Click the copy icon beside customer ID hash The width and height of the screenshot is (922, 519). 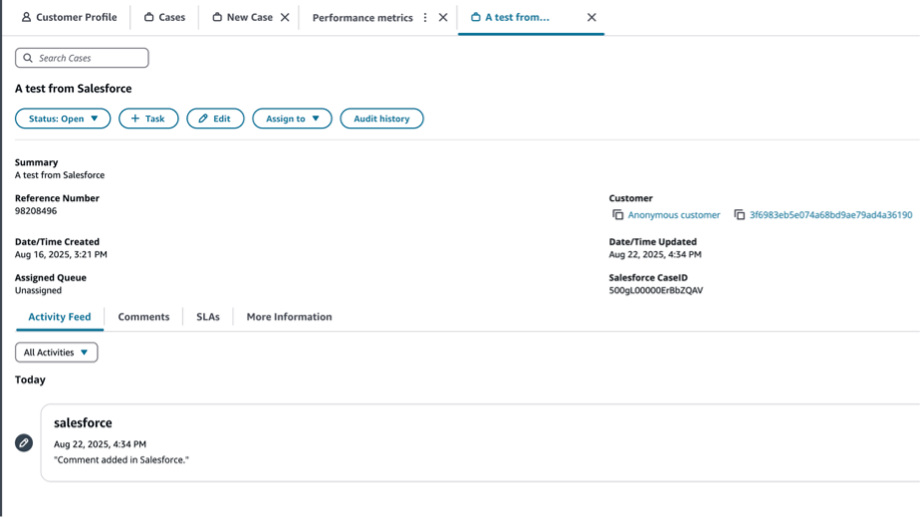click(x=739, y=215)
